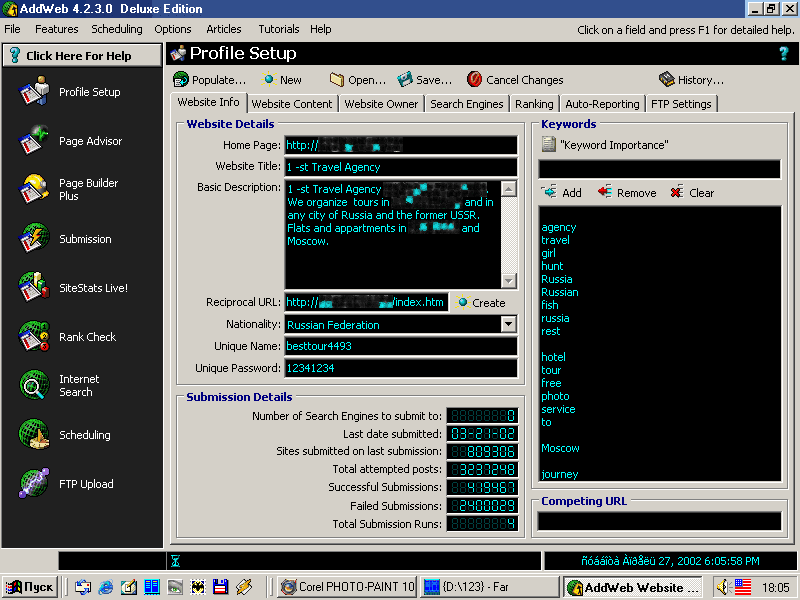Create a New profile
The image size is (800, 600).
282,80
